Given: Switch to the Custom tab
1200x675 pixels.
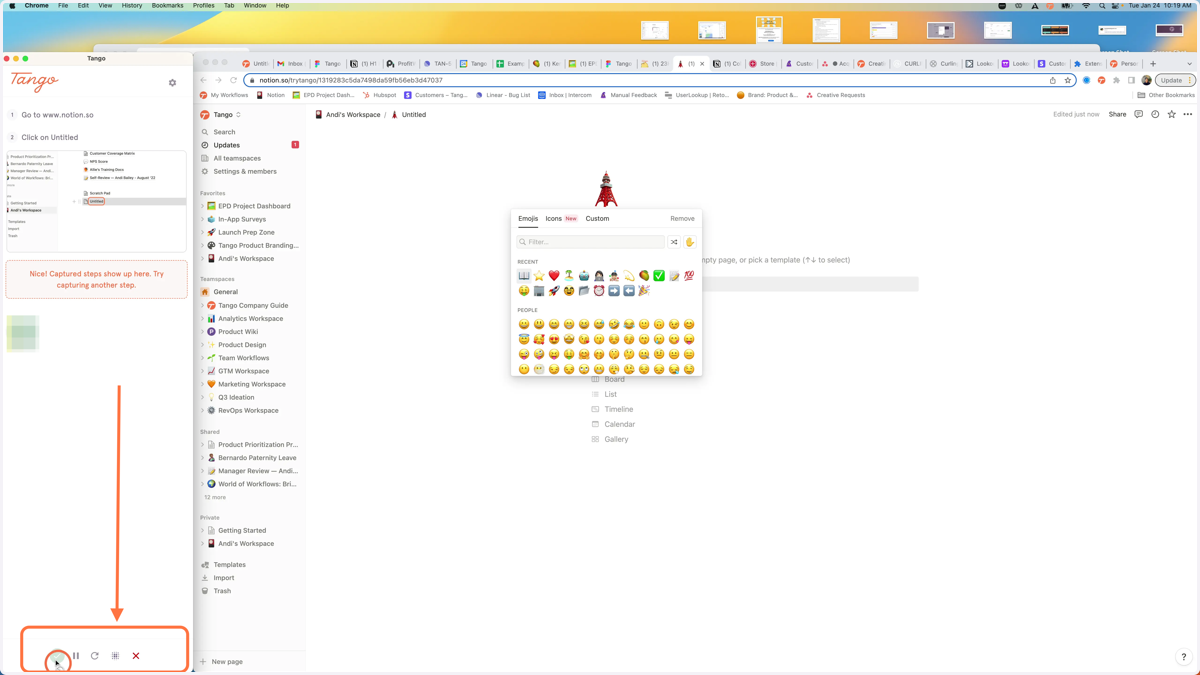Looking at the screenshot, I should pyautogui.click(x=597, y=218).
